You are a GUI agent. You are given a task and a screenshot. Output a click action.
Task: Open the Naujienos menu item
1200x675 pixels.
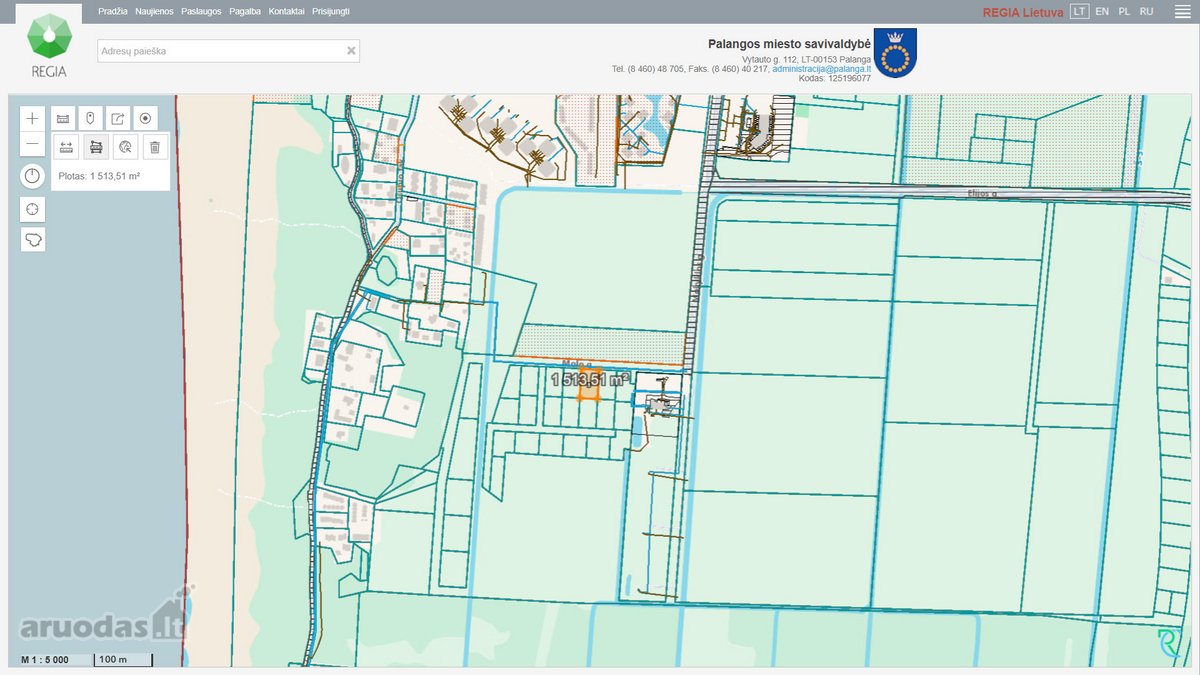coord(154,11)
